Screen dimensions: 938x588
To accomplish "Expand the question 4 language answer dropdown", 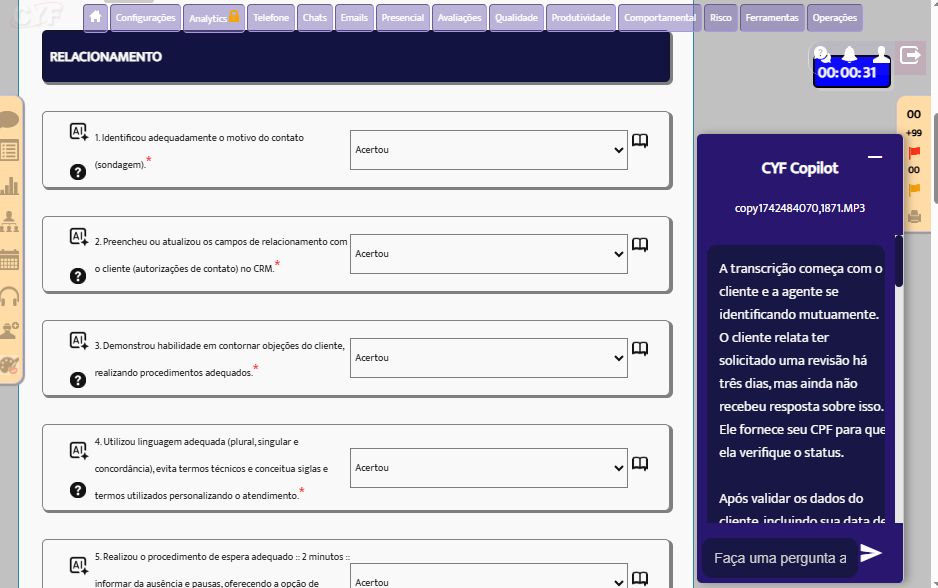I will pyautogui.click(x=488, y=467).
